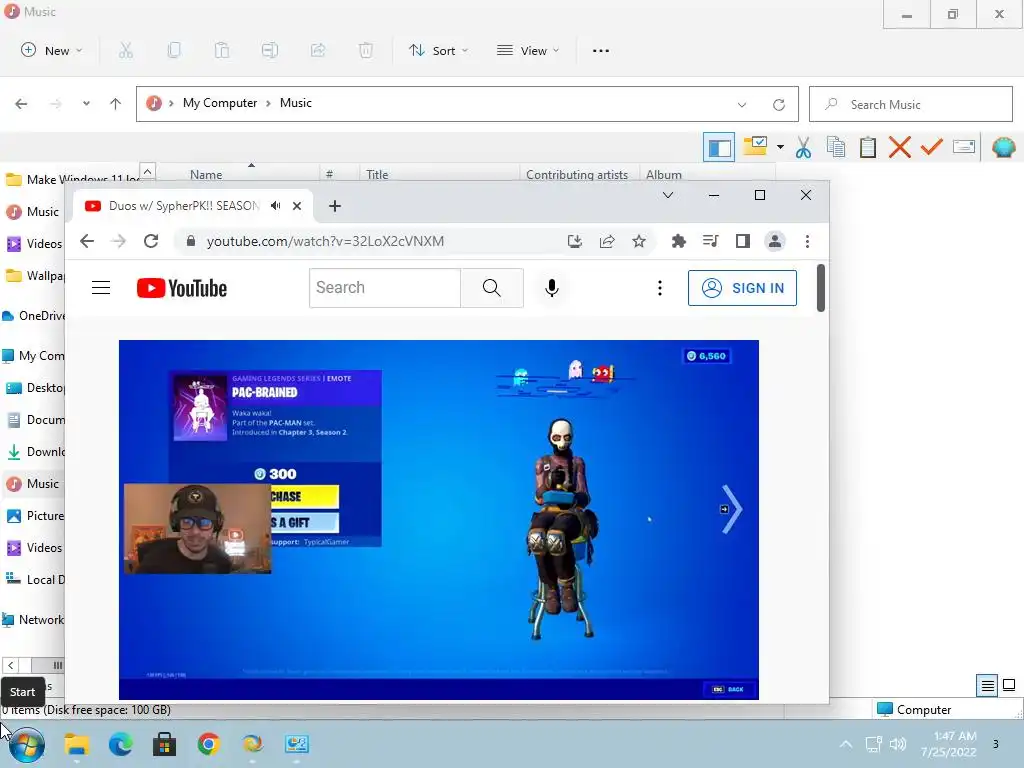Open File Explorer from the taskbar
The image size is (1024, 768).
[x=76, y=744]
